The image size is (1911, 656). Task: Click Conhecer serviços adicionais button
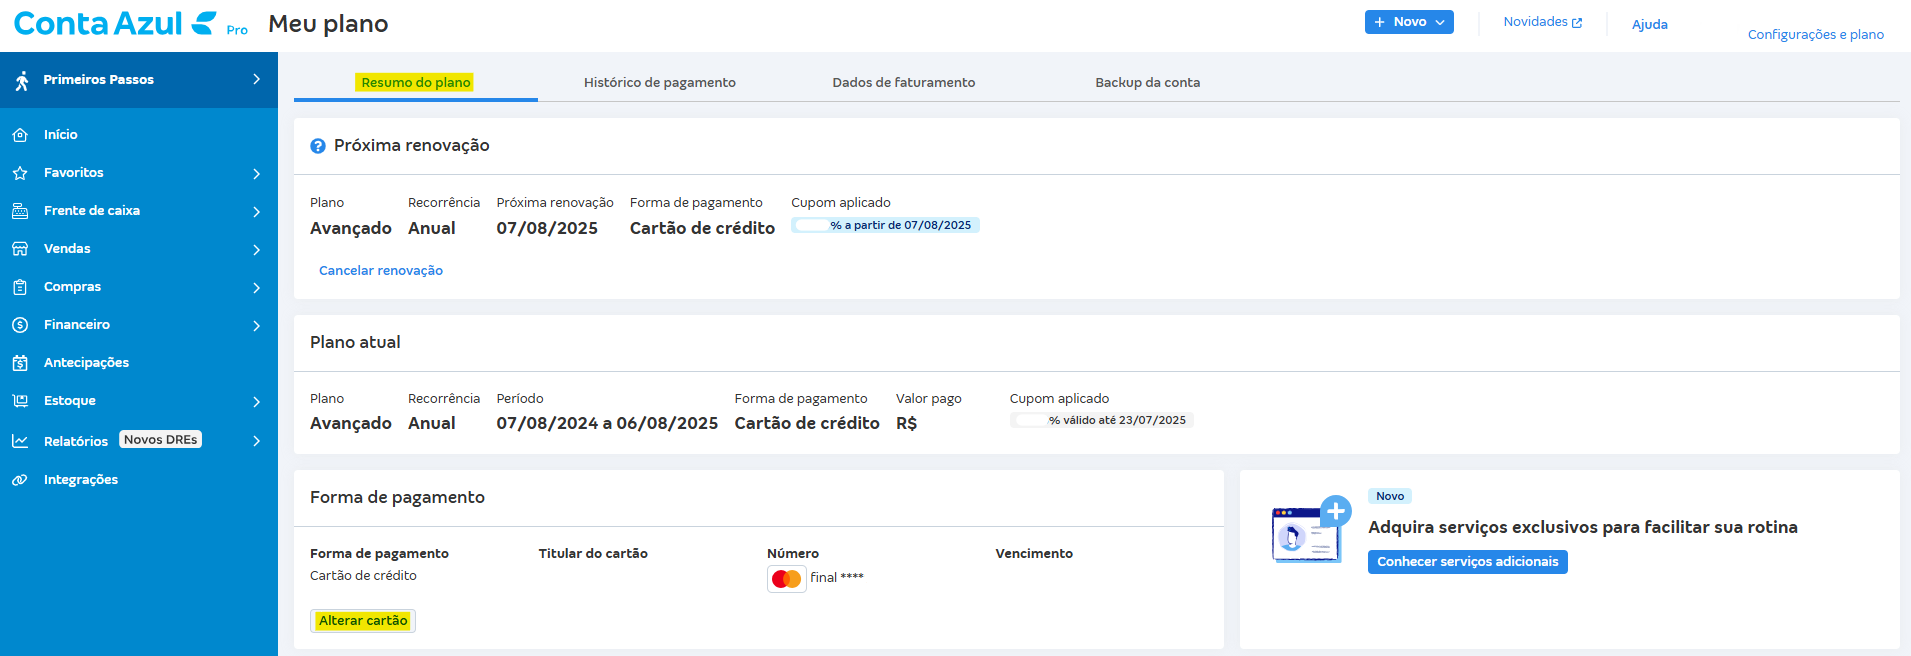pyautogui.click(x=1467, y=562)
